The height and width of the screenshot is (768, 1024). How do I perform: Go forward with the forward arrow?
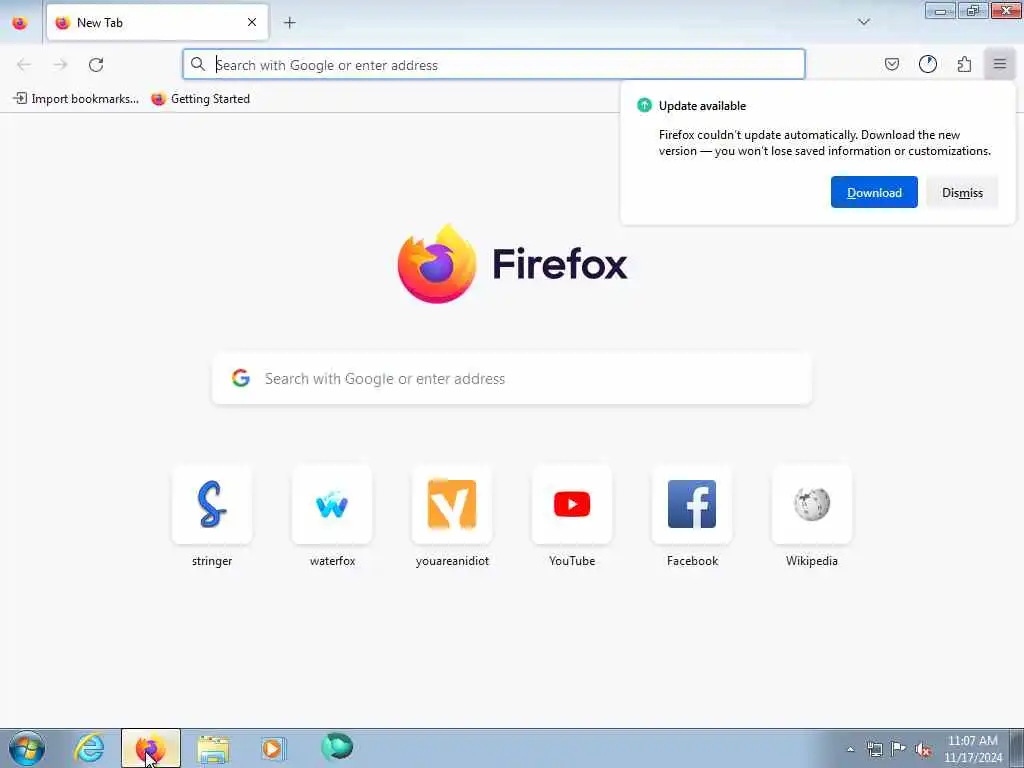[x=60, y=65]
